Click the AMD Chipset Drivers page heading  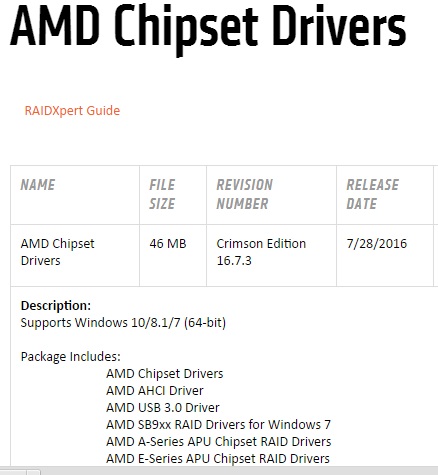pyautogui.click(x=208, y=27)
